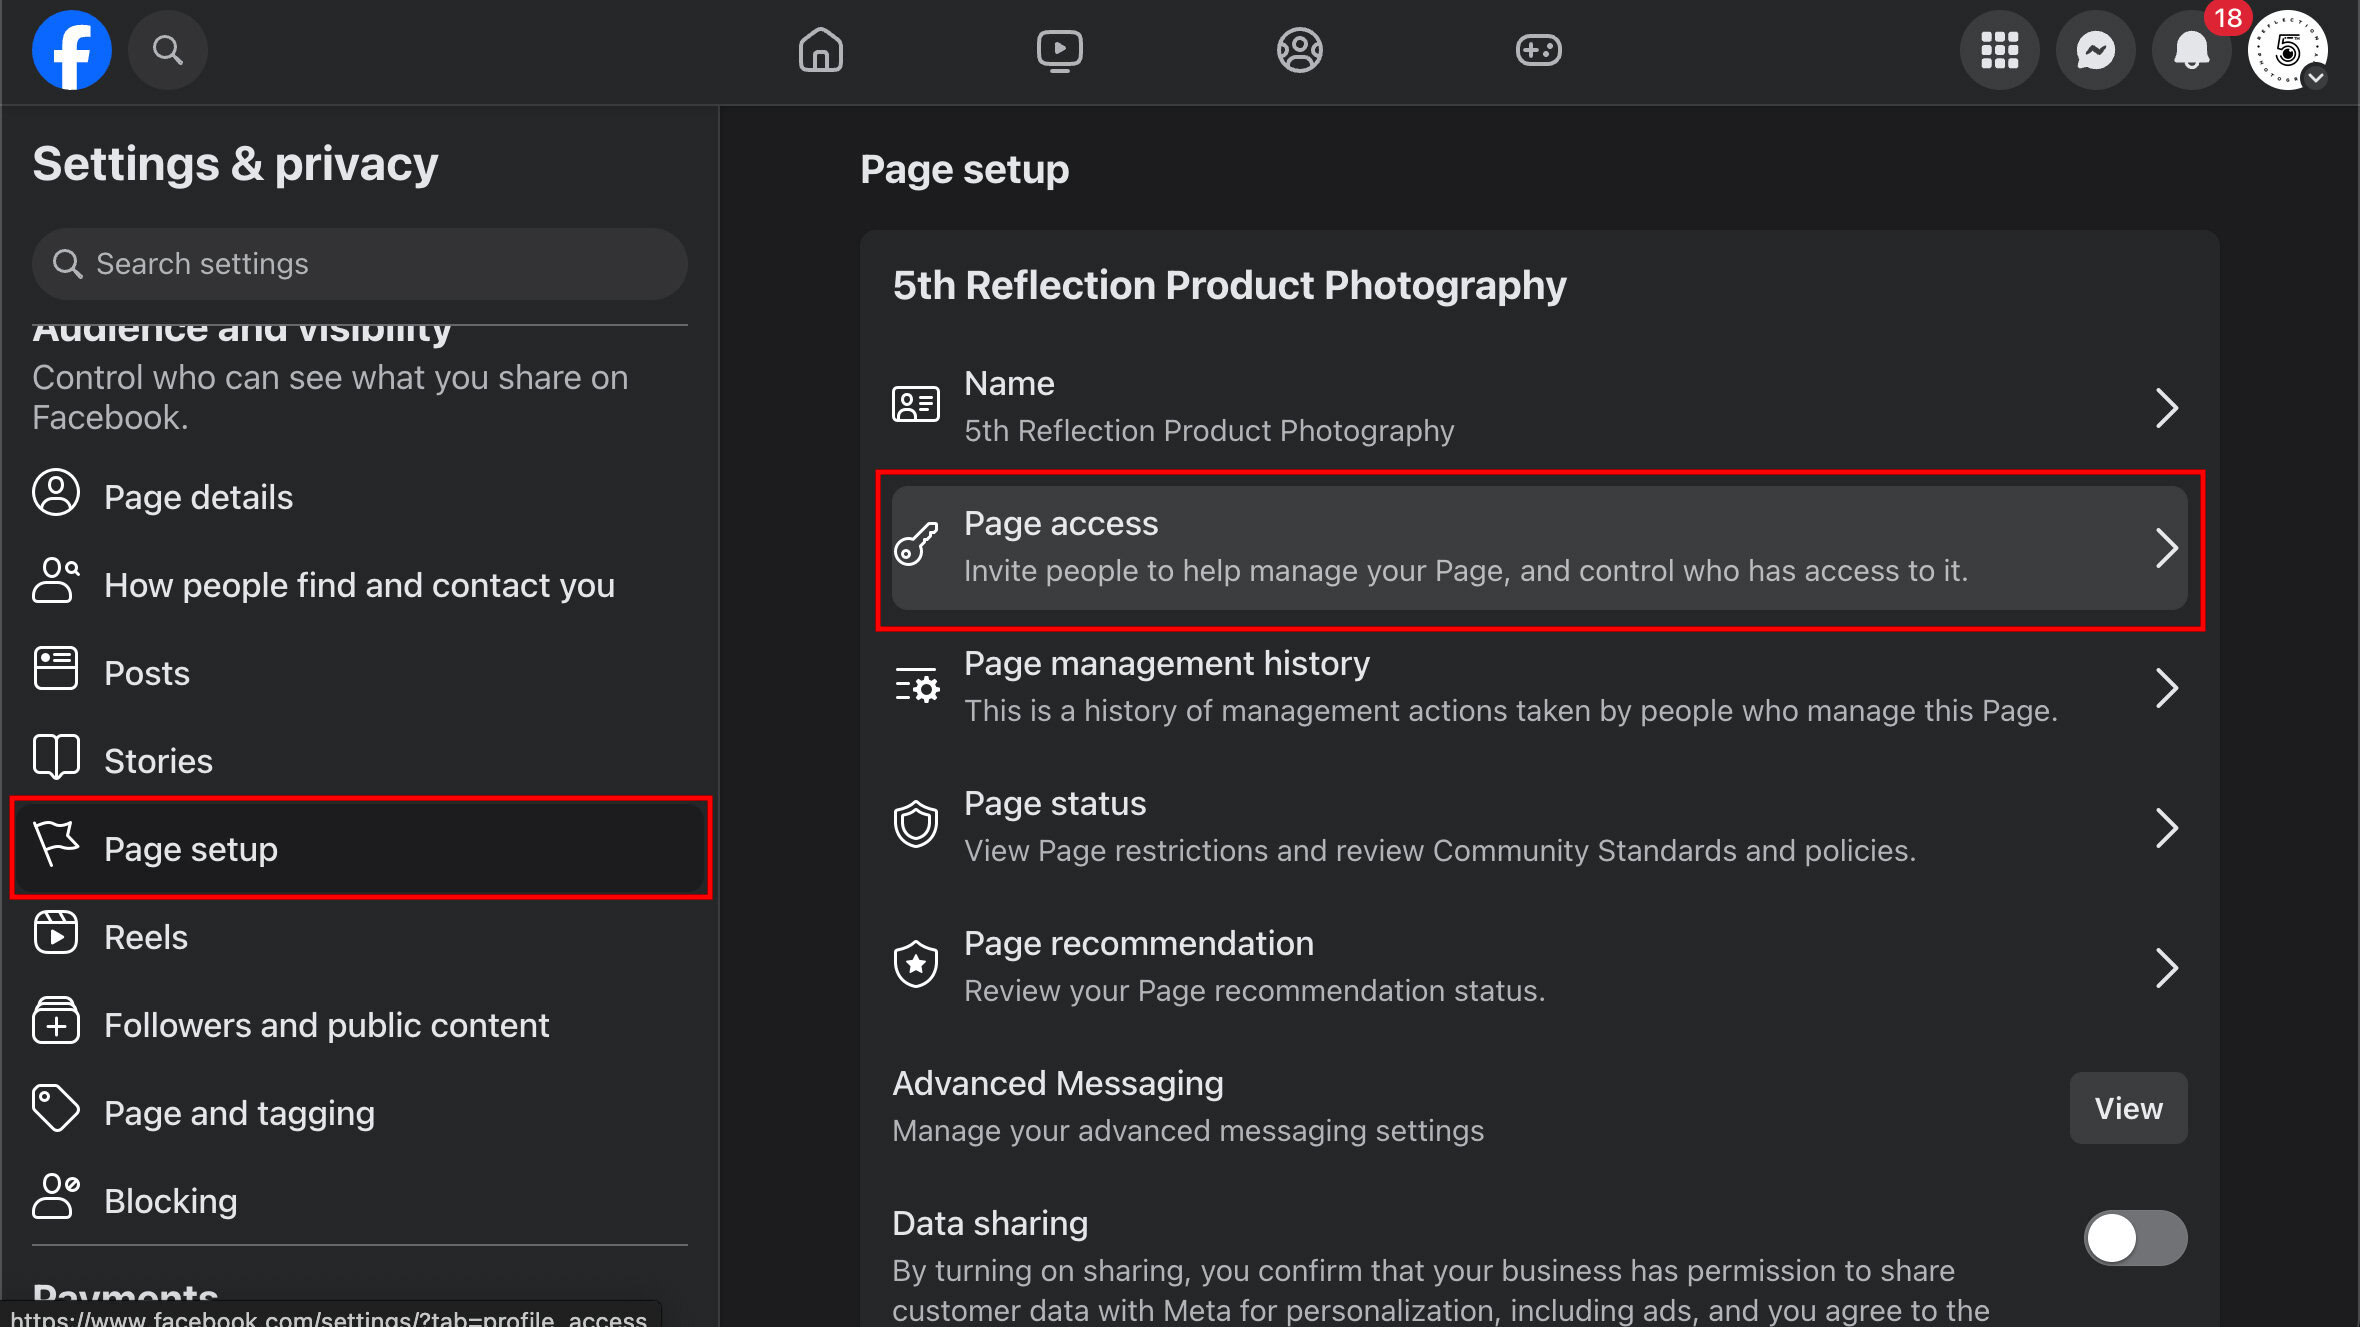Expand Page management history chevron
This screenshot has width=2360, height=1327.
[x=2166, y=688]
